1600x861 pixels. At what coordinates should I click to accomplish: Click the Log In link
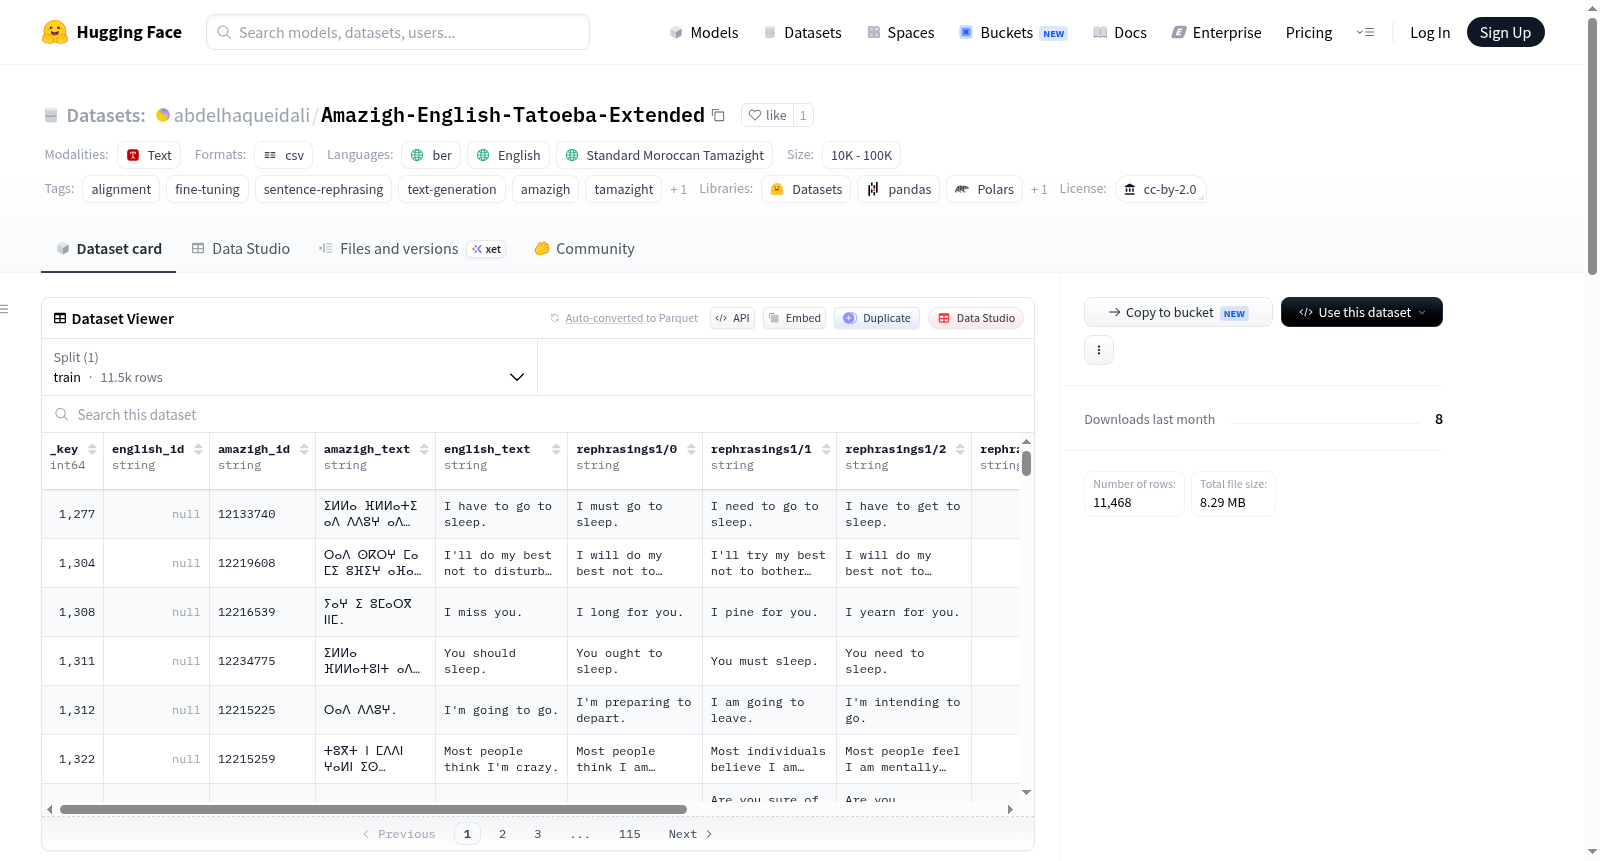pyautogui.click(x=1430, y=32)
